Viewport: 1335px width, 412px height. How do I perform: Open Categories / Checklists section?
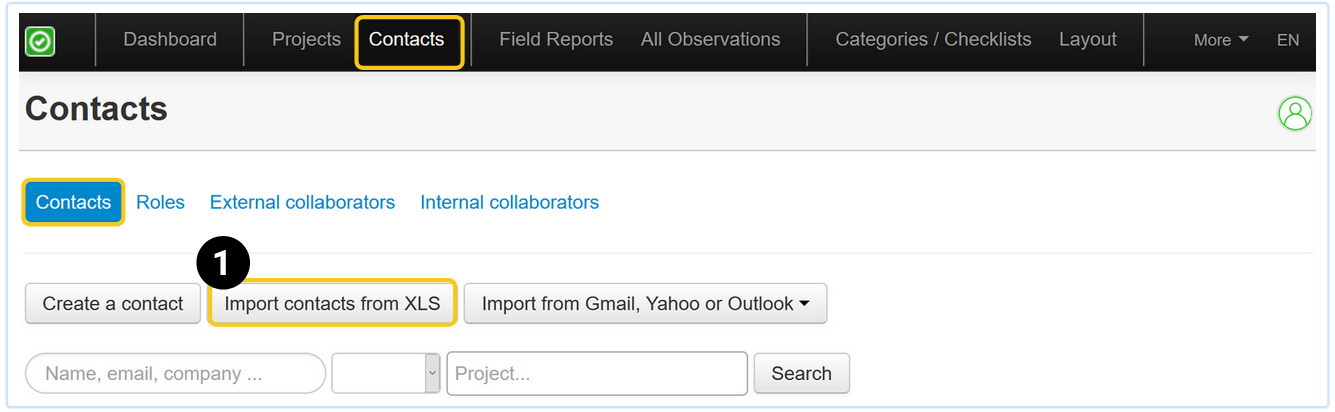(x=933, y=40)
